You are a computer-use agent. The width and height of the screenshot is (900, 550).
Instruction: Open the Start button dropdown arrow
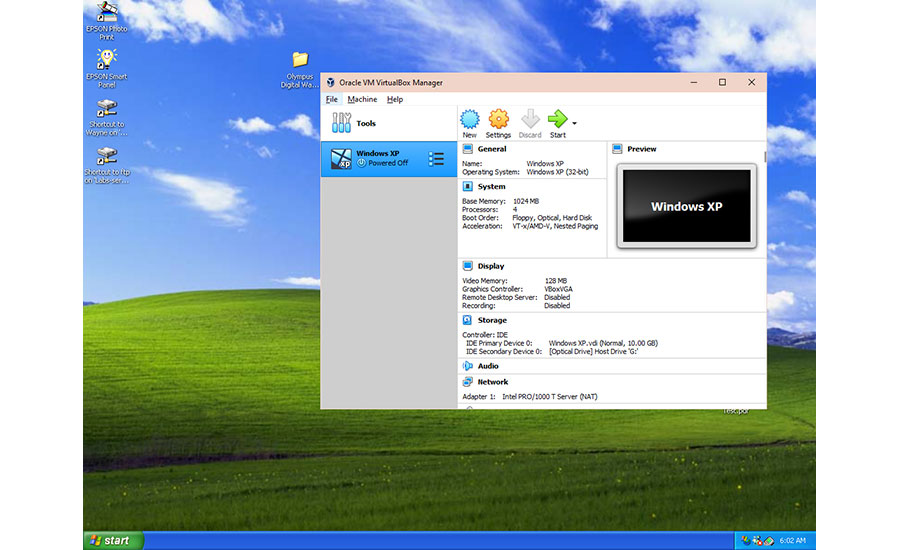coord(574,123)
